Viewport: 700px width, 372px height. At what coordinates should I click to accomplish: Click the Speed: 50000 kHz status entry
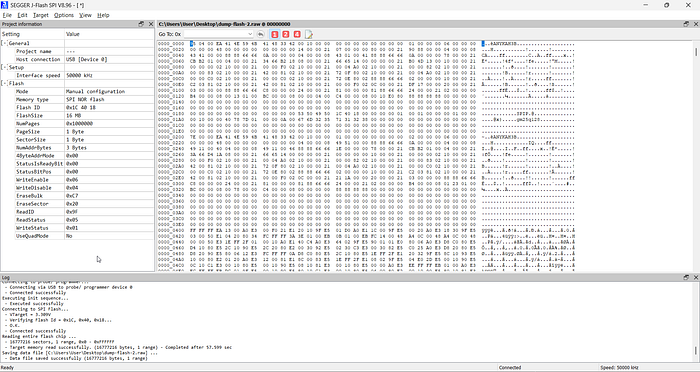click(620, 368)
